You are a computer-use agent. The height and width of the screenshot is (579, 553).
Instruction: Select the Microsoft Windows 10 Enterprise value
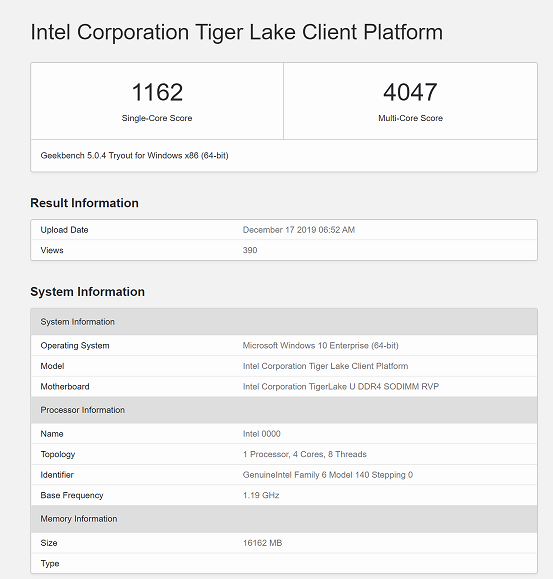click(x=320, y=346)
